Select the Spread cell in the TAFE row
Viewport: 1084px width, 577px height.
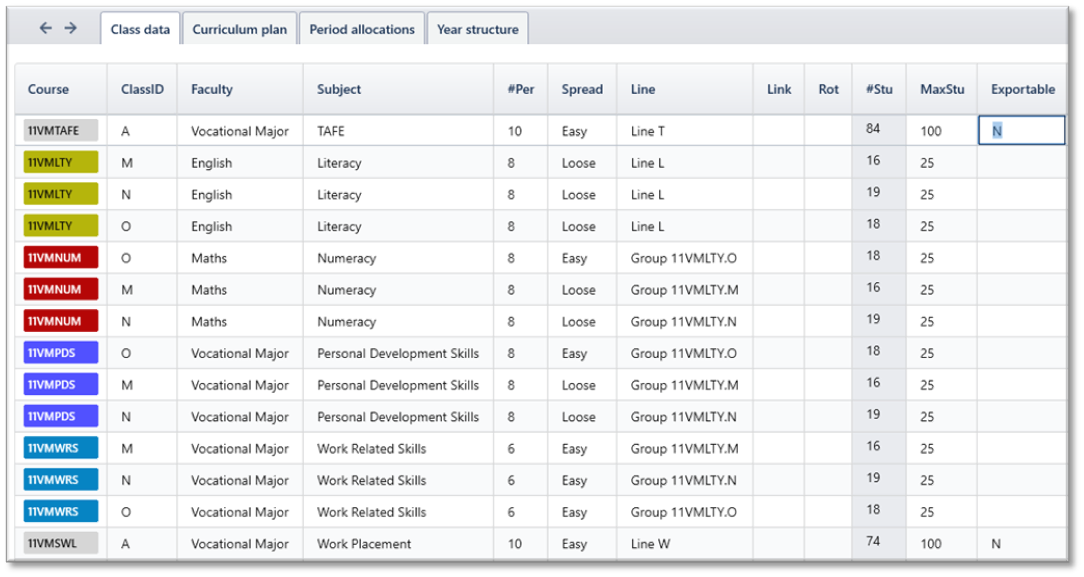click(x=582, y=131)
